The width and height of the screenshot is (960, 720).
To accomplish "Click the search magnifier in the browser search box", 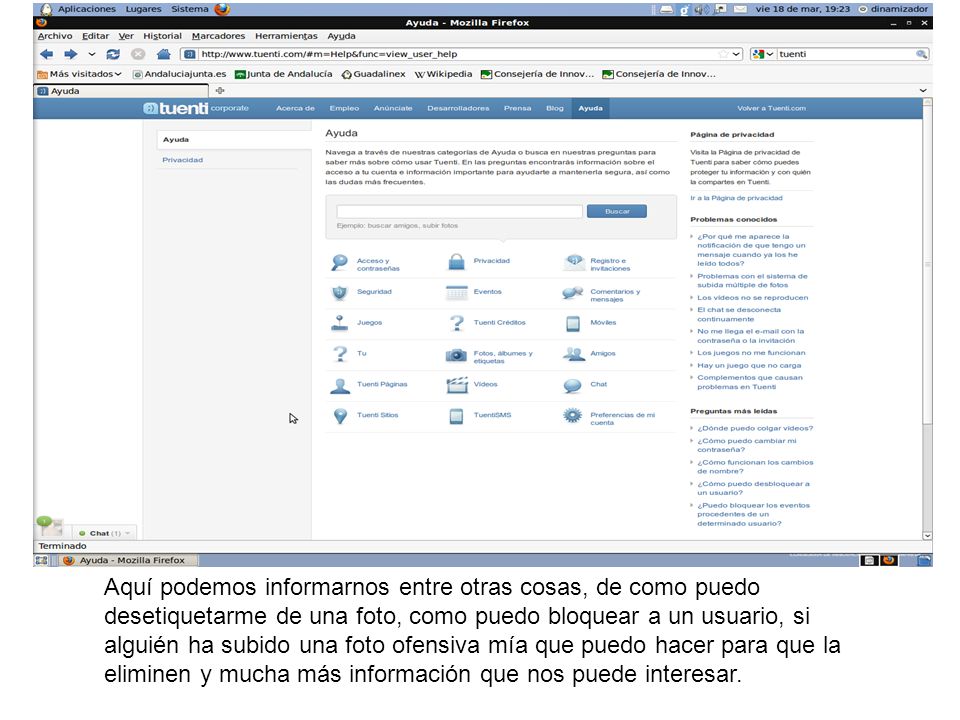I will [x=921, y=54].
